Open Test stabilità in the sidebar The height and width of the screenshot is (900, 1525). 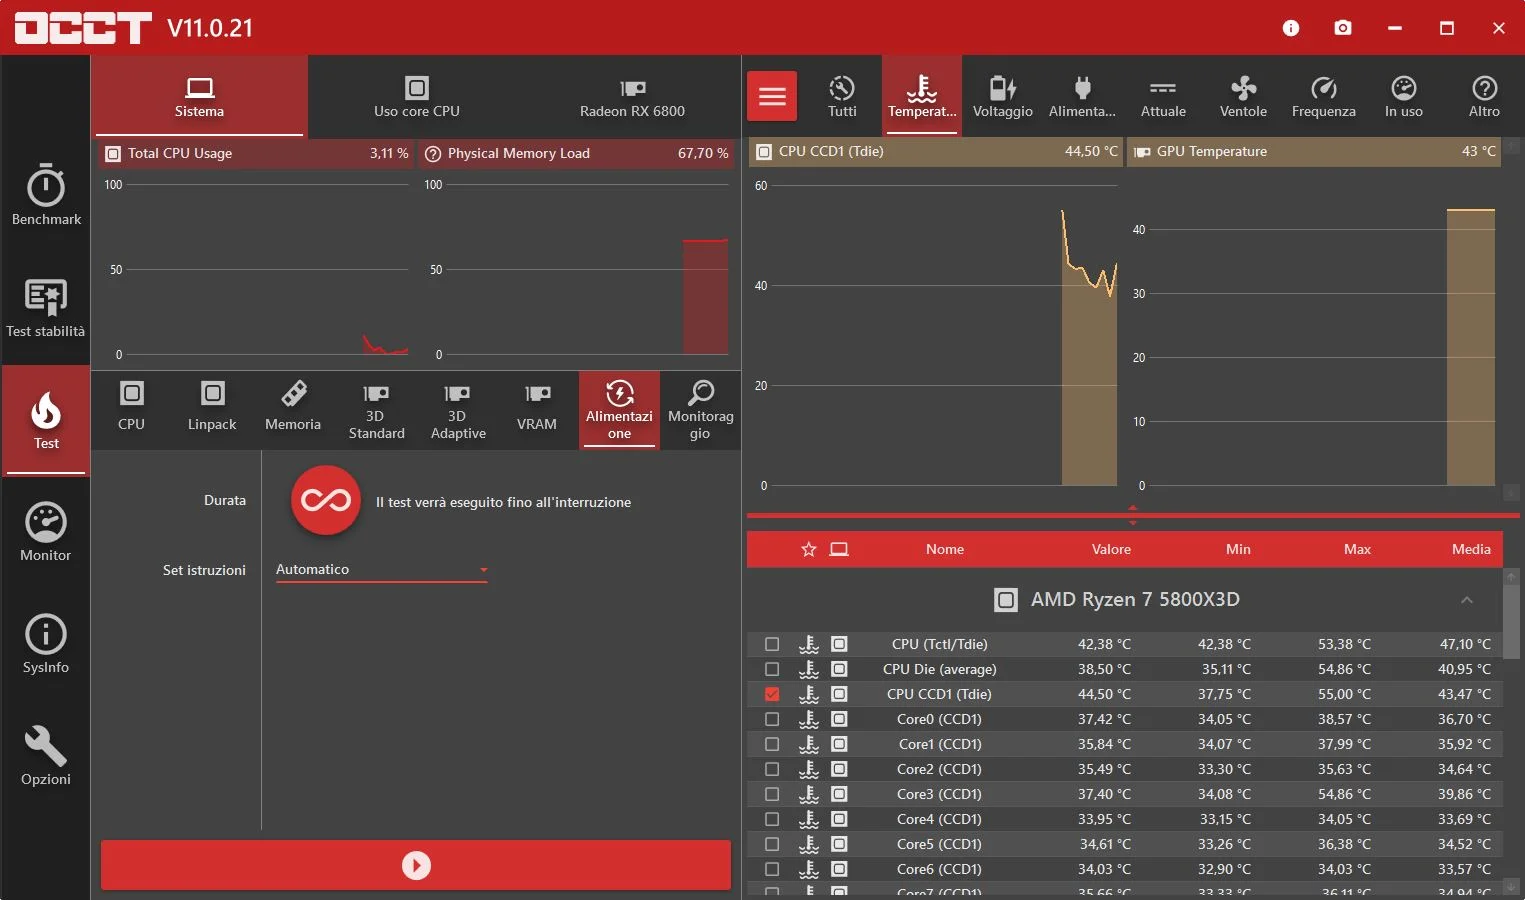coord(46,308)
